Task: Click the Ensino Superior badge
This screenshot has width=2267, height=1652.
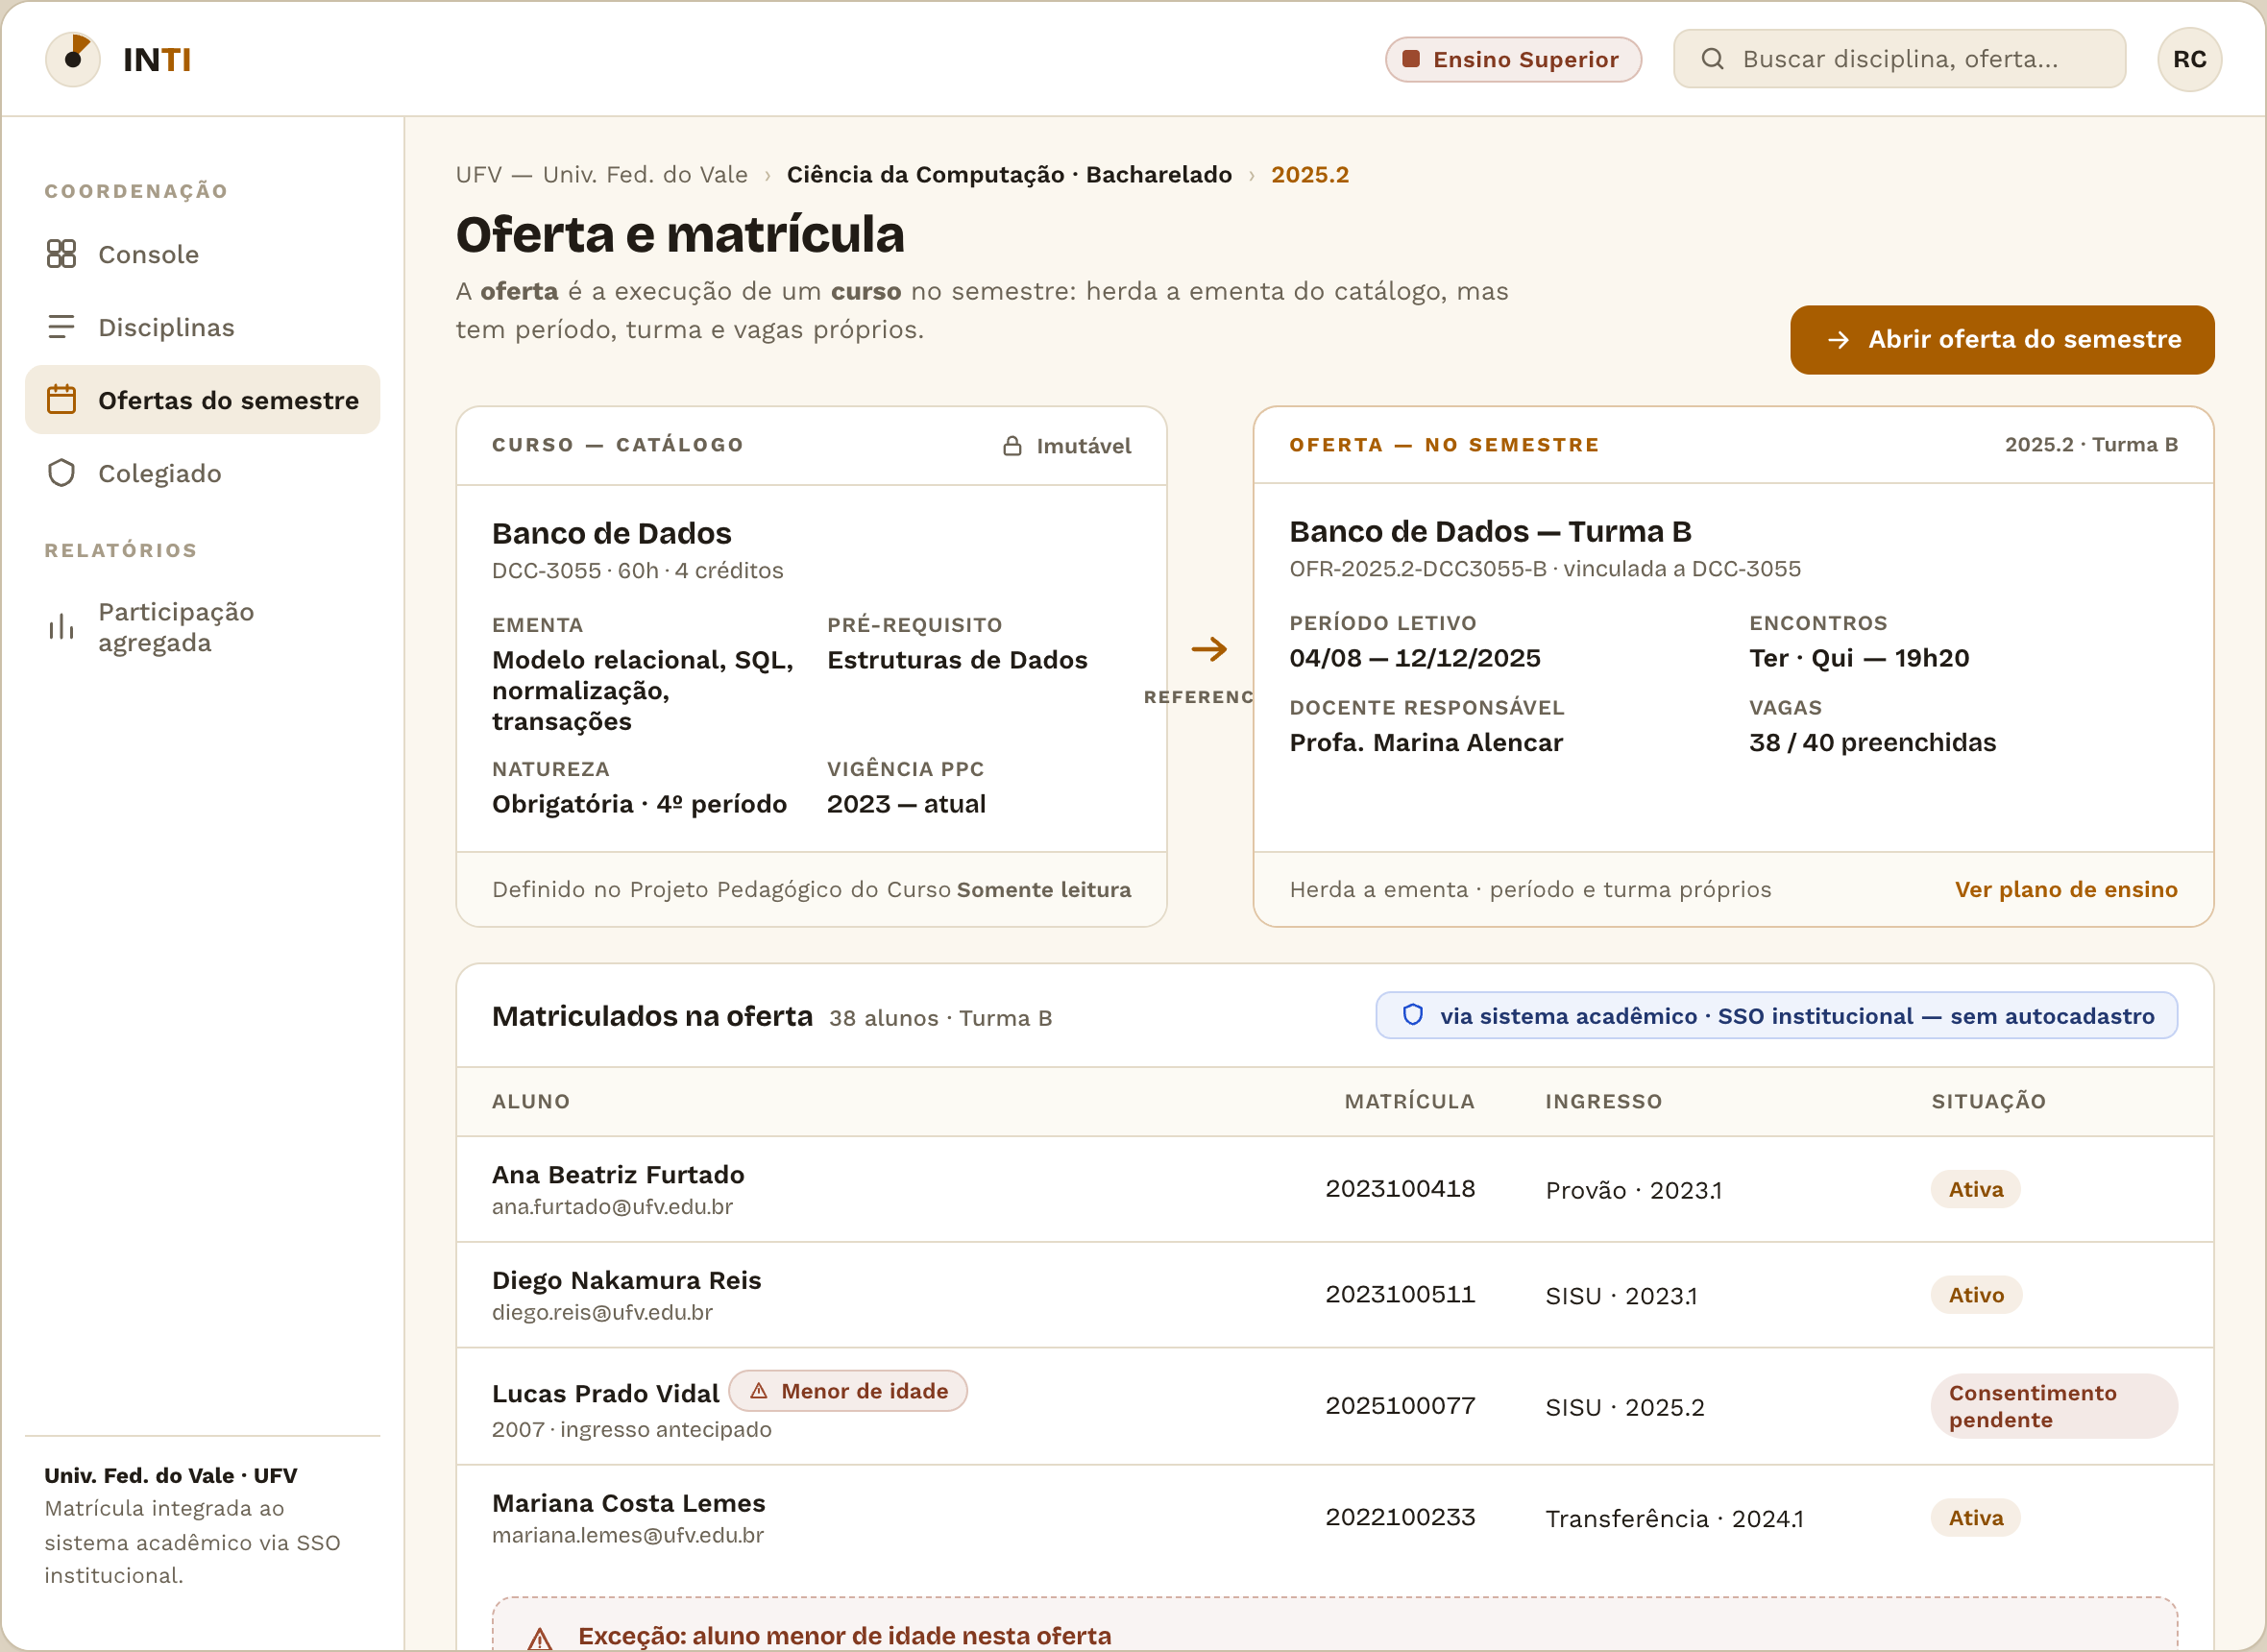Action: (1513, 59)
